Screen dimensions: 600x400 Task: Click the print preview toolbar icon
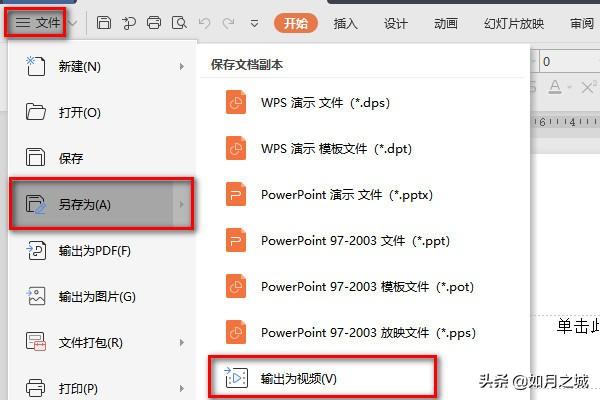click(x=179, y=23)
